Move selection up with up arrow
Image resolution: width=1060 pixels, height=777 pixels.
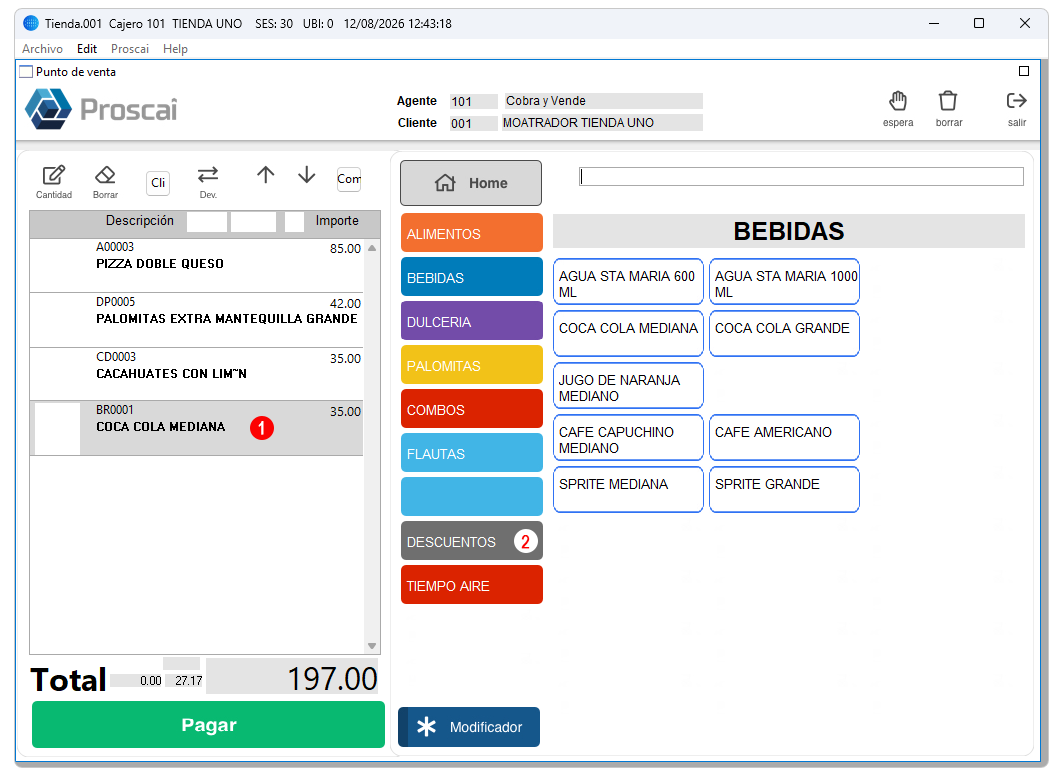(266, 175)
